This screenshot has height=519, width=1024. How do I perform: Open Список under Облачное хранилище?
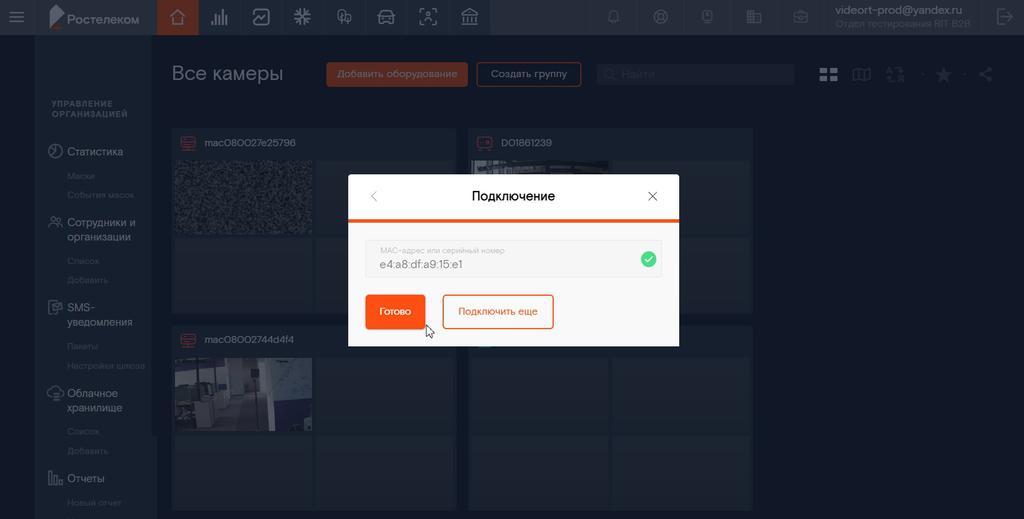83,432
